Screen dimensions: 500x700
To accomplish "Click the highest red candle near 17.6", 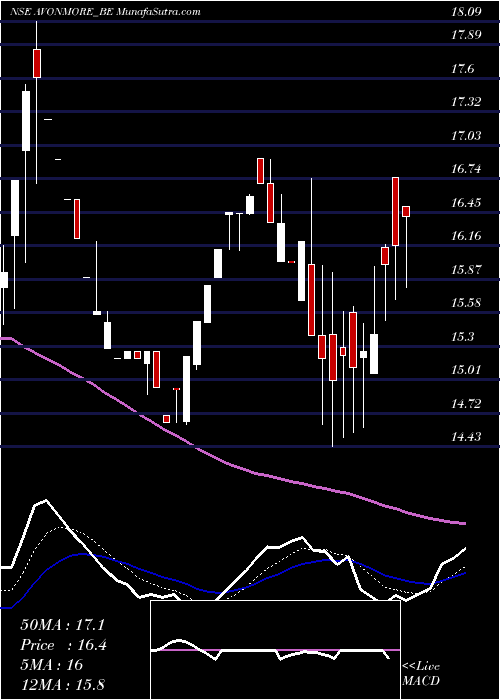I will [37, 63].
